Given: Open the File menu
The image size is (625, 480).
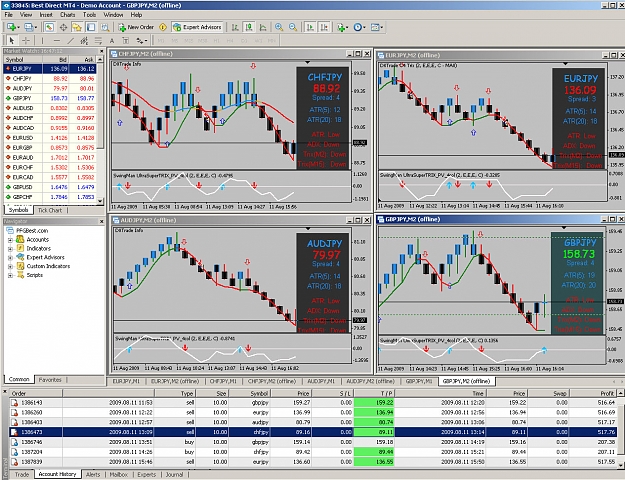Looking at the screenshot, I should [x=9, y=15].
